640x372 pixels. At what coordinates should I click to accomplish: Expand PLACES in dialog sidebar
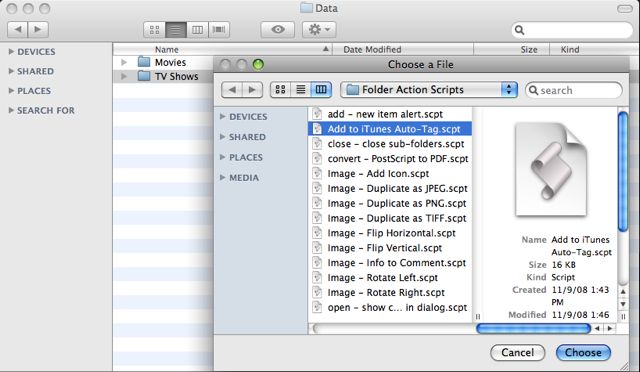(222, 157)
